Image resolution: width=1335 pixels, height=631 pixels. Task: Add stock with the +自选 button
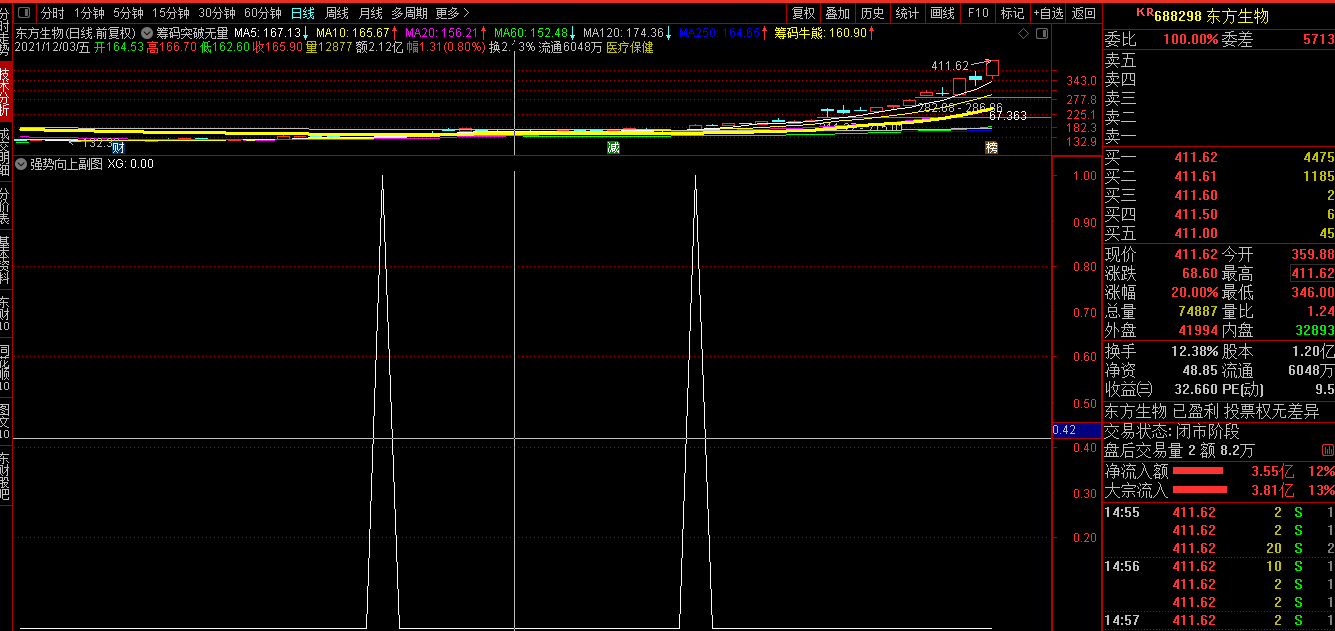[1047, 13]
